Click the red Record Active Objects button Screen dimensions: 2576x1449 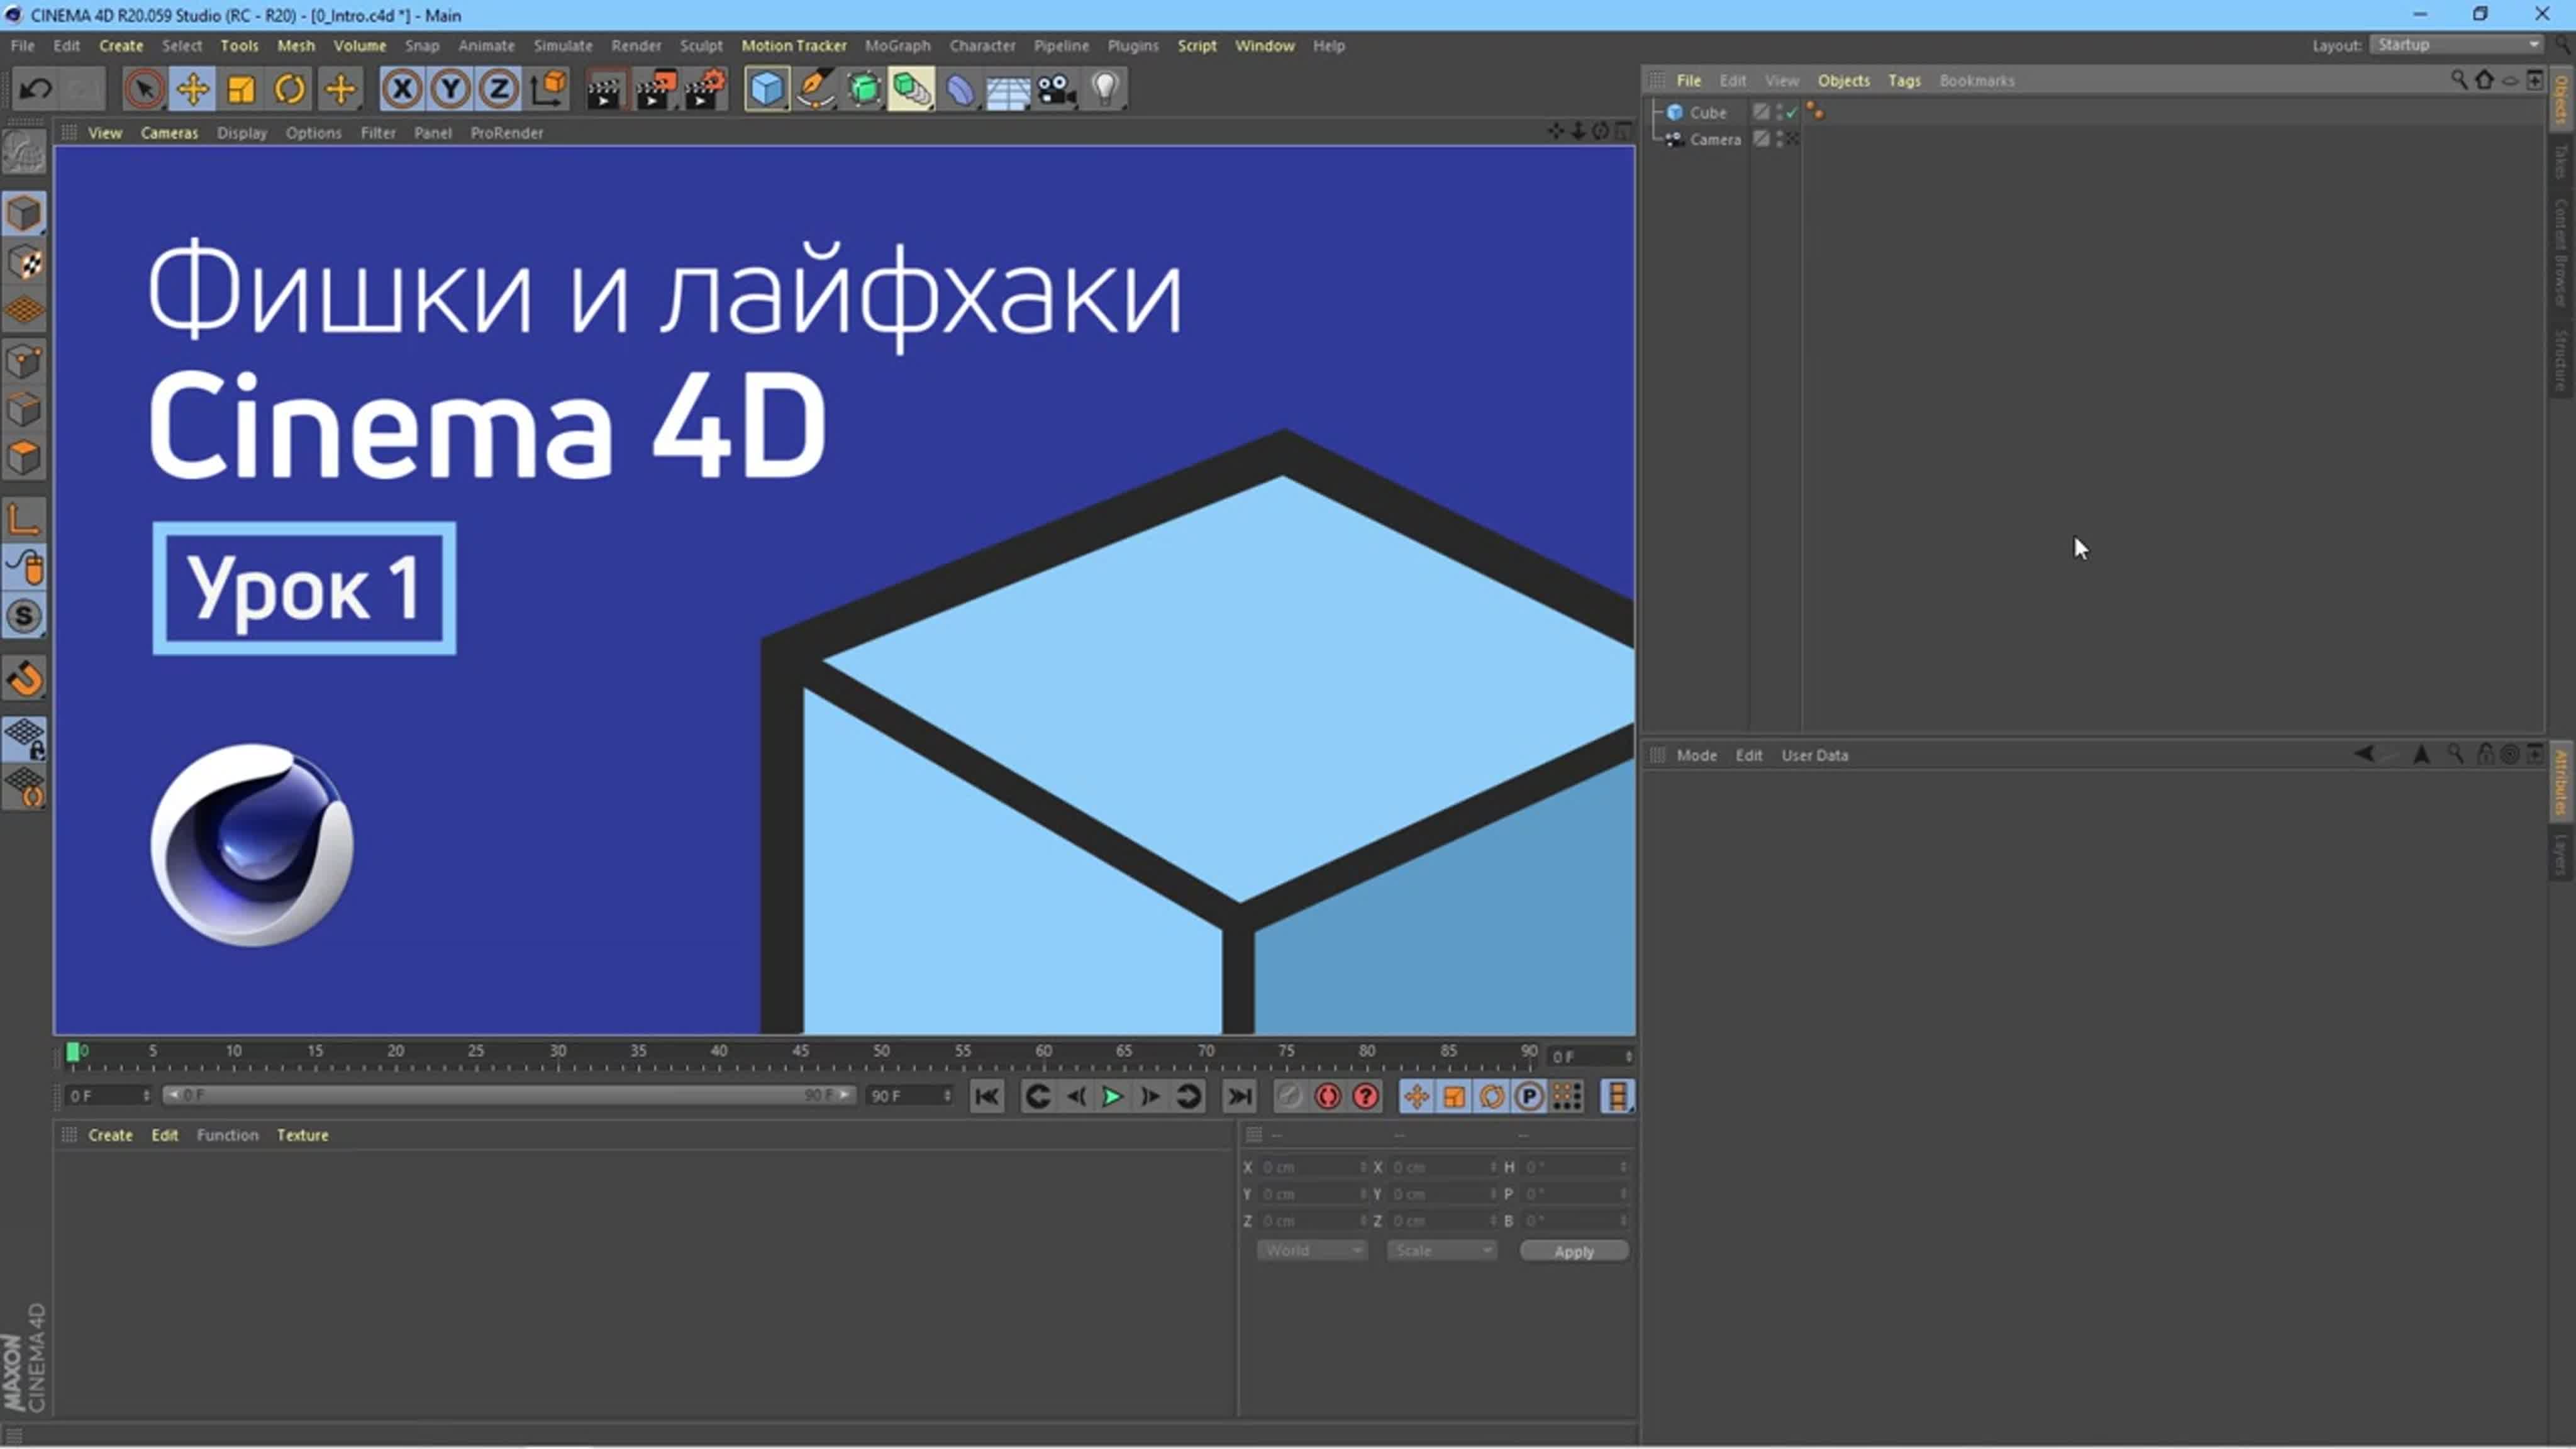pos(1290,1097)
